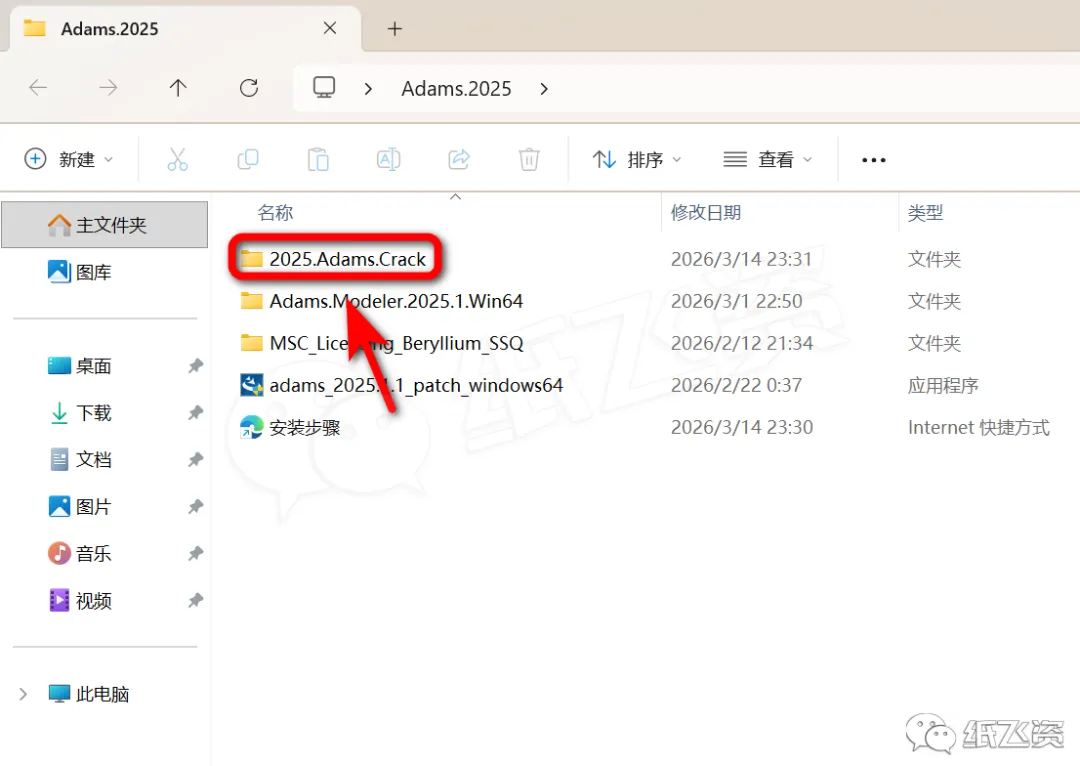The height and width of the screenshot is (766, 1080).
Task: Click date 2026/2/22 0:37
Action: click(736, 385)
